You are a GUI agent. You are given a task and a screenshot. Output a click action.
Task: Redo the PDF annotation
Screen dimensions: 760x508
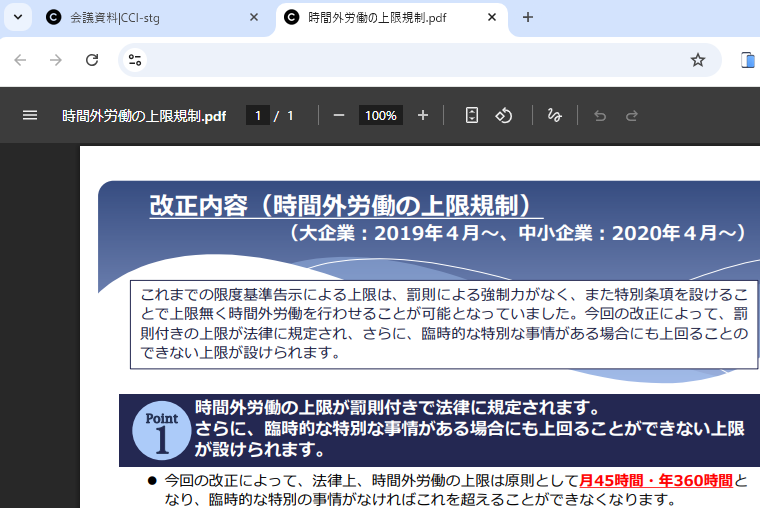(x=632, y=115)
